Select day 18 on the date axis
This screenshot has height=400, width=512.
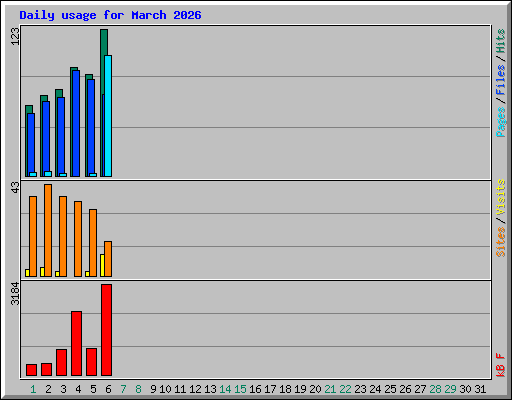pos(285,389)
